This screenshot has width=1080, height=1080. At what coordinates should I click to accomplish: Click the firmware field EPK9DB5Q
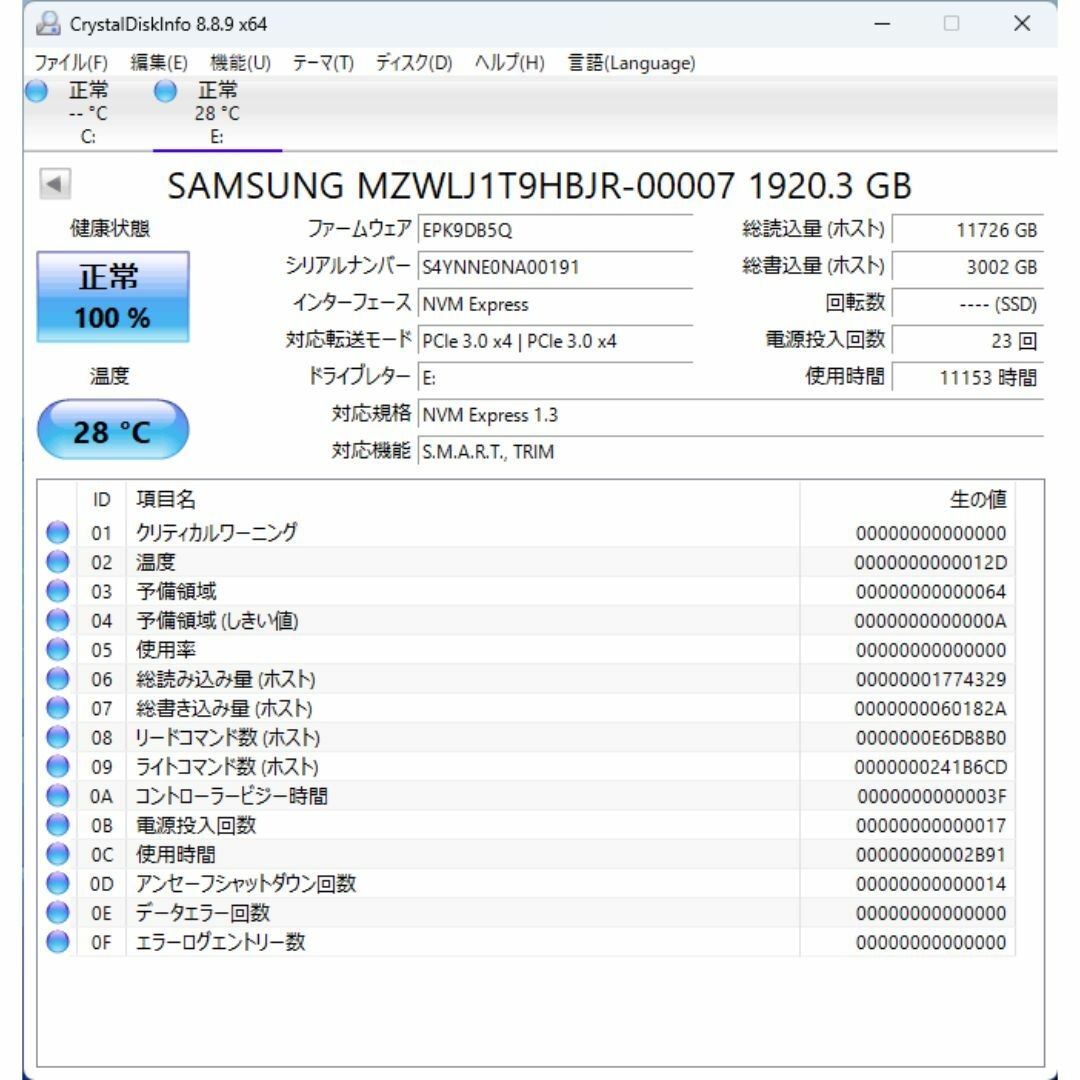click(555, 230)
